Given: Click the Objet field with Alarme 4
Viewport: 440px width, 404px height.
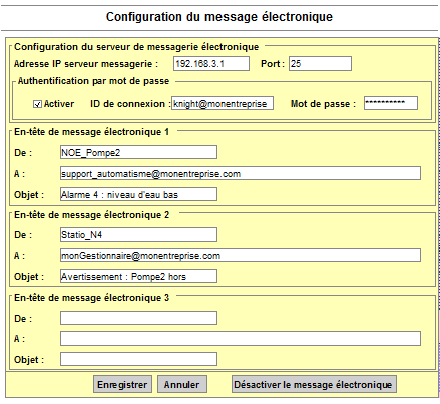Looking at the screenshot, I should (138, 194).
